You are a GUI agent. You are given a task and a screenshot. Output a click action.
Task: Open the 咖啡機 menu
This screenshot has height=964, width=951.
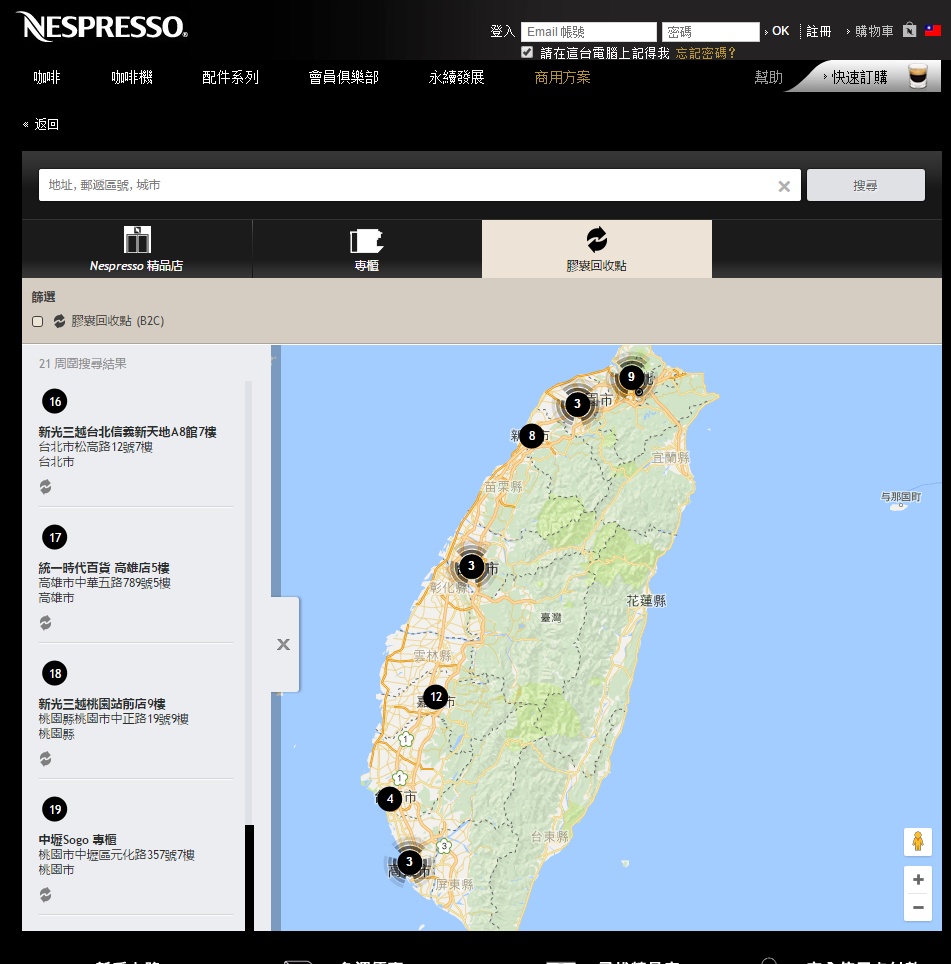pos(132,77)
